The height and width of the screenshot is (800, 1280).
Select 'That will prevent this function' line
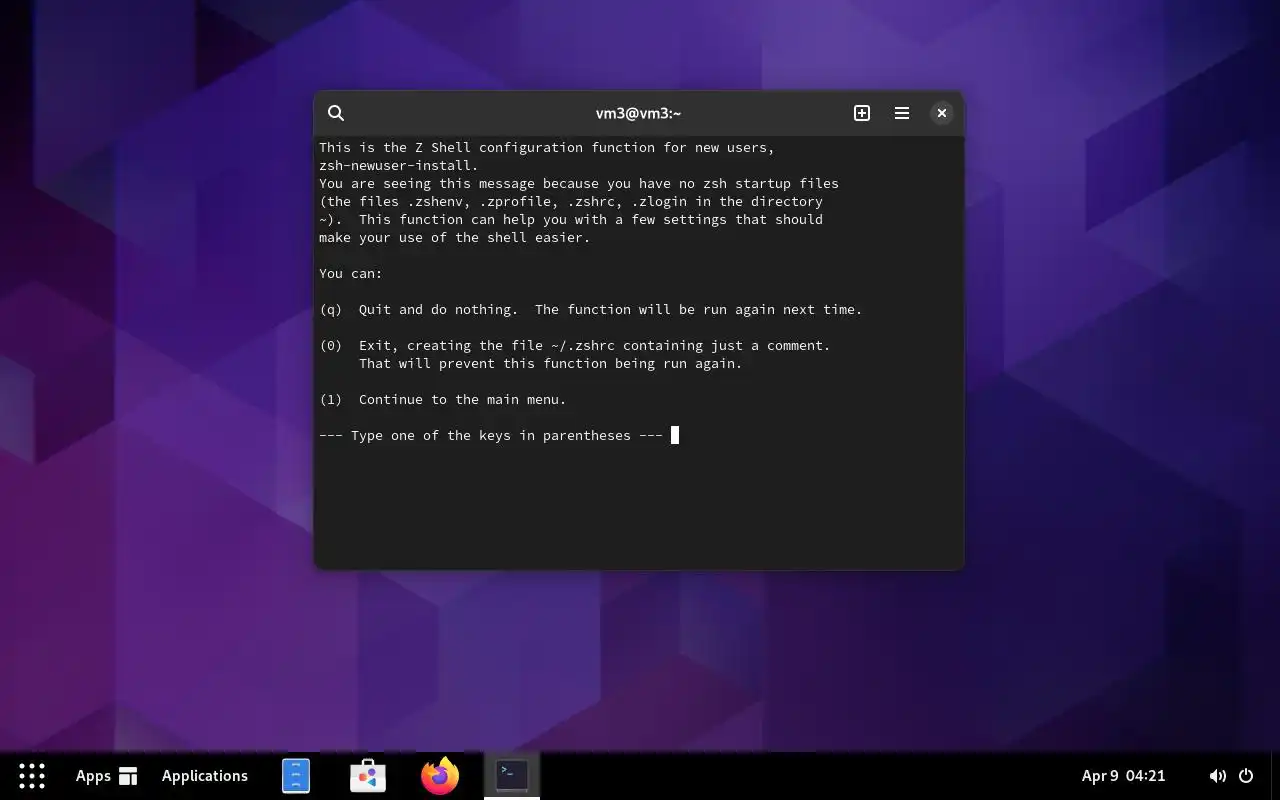coord(551,363)
